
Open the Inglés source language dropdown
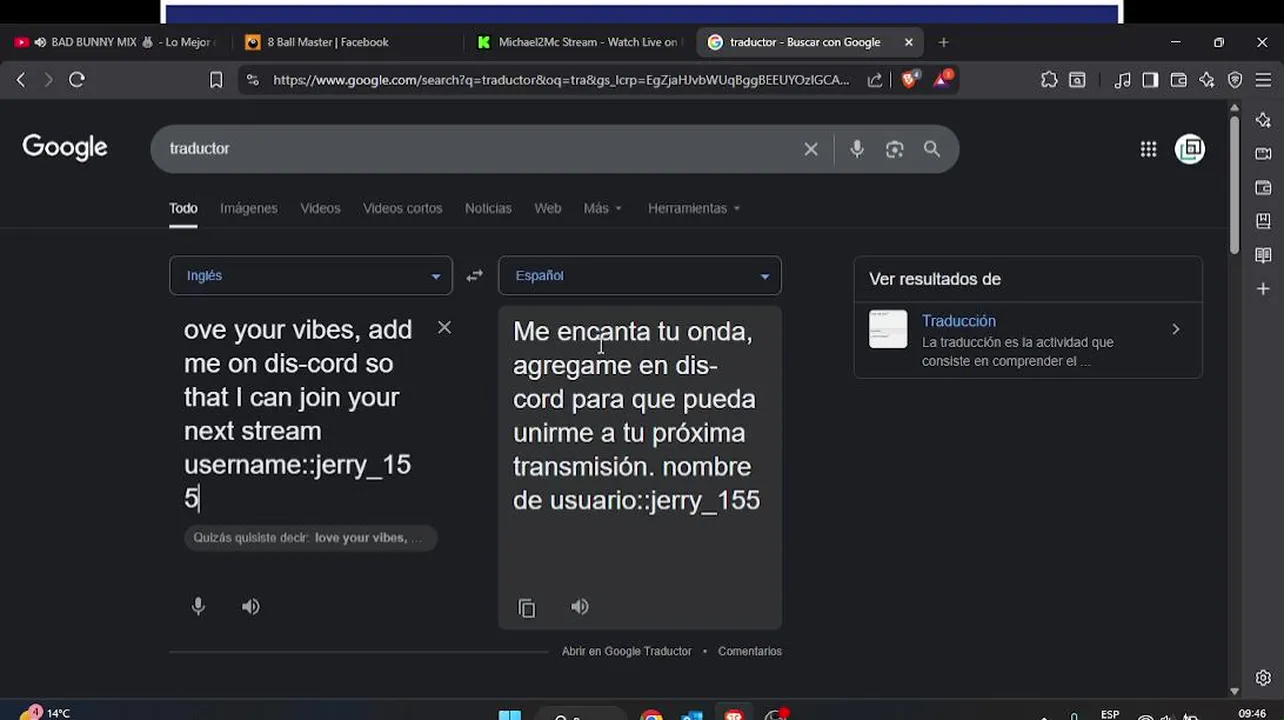point(311,276)
